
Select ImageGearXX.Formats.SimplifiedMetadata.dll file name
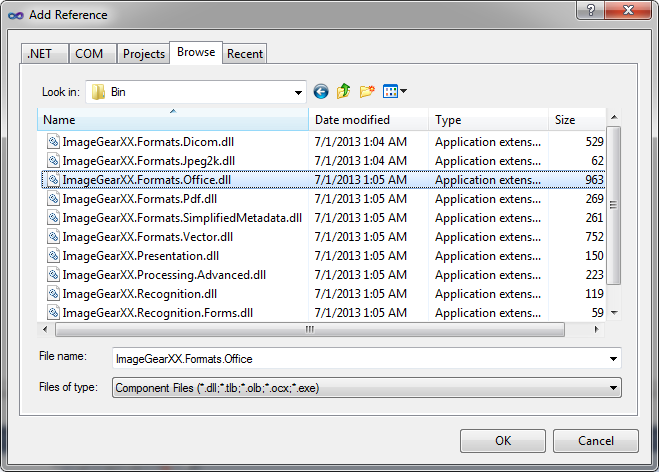(182, 218)
